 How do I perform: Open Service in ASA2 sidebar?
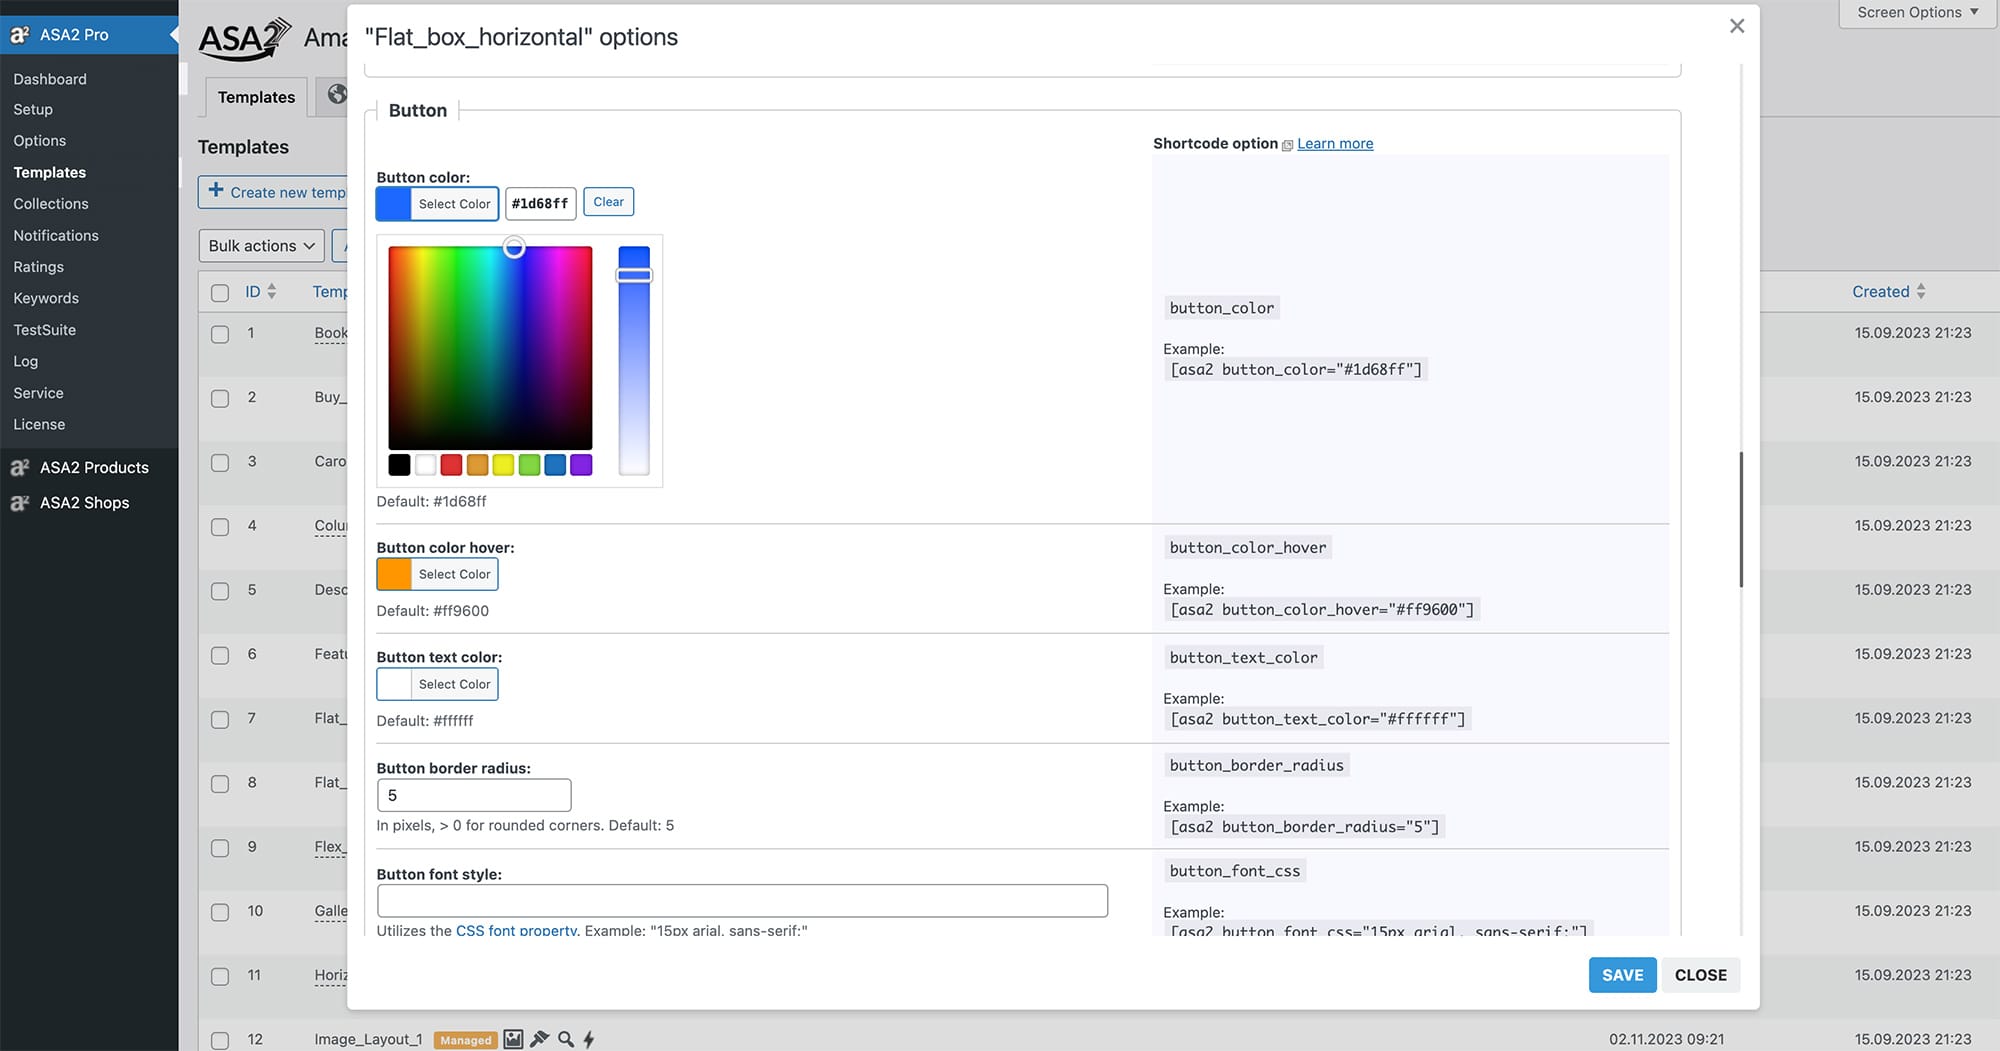[38, 393]
